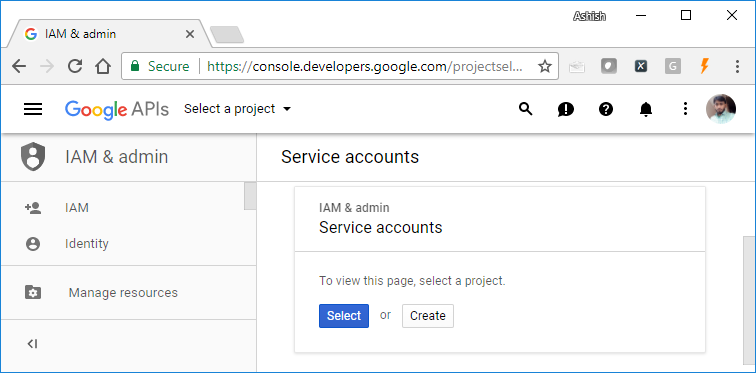Open a new browser tab
Image resolution: width=756 pixels, height=373 pixels.
227,35
